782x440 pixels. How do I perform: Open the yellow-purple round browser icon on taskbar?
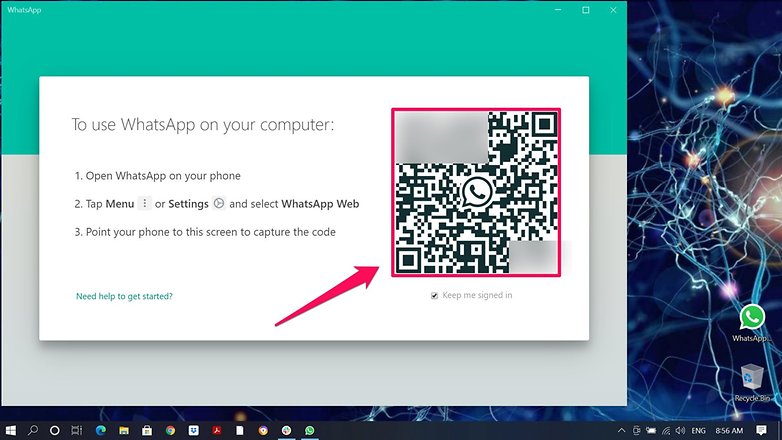pos(263,430)
